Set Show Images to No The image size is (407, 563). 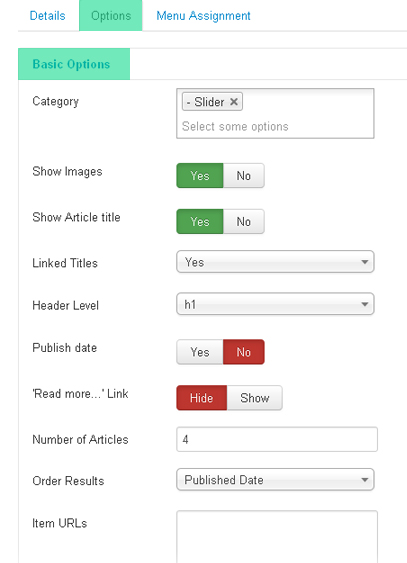click(244, 176)
